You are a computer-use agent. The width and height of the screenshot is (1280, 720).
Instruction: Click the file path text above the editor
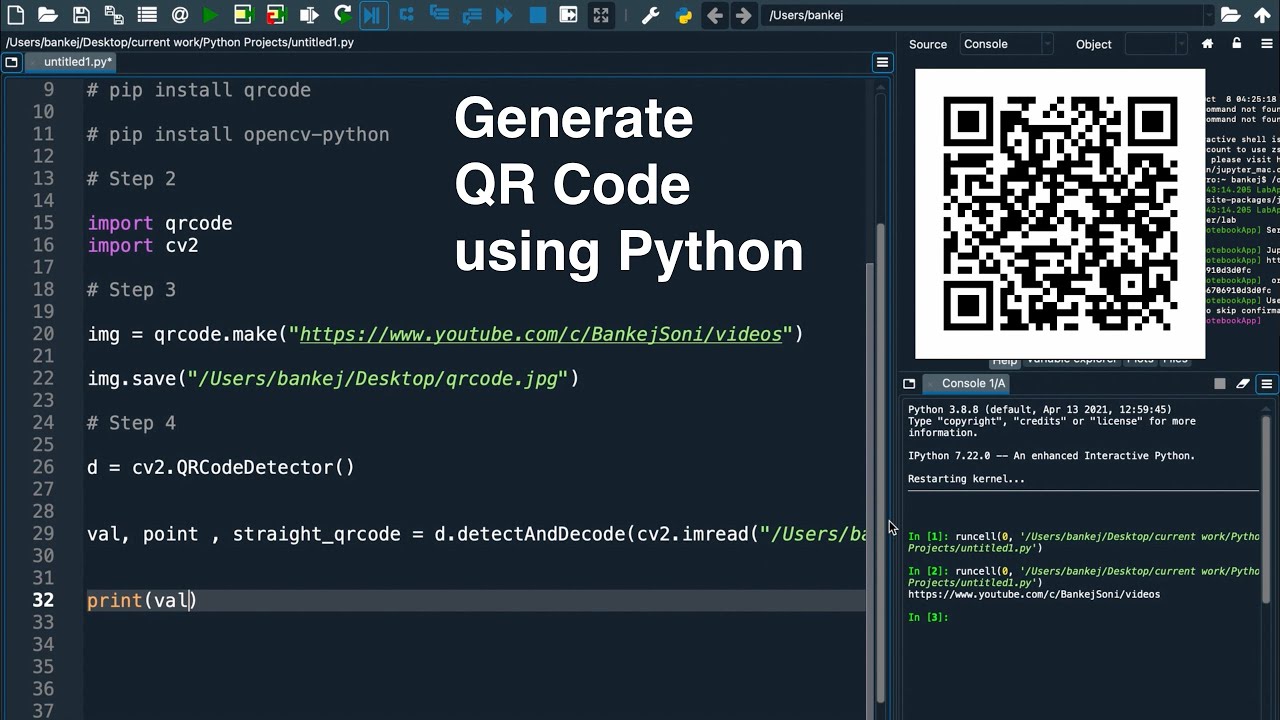click(180, 42)
